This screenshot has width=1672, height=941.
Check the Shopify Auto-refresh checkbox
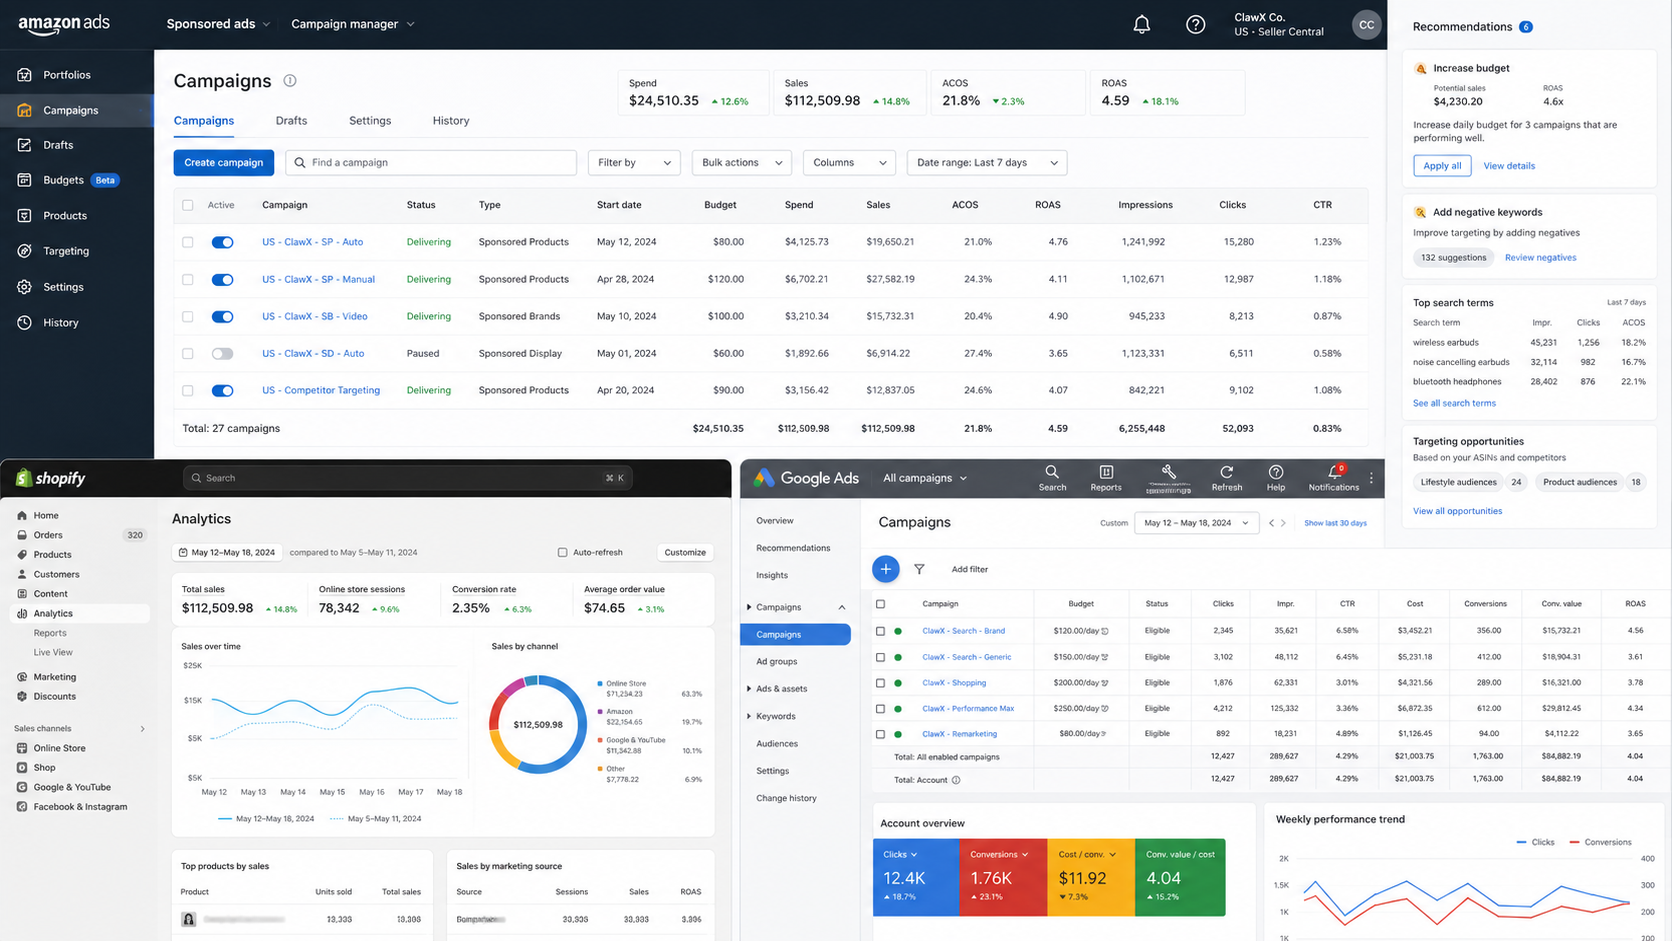[x=562, y=552]
